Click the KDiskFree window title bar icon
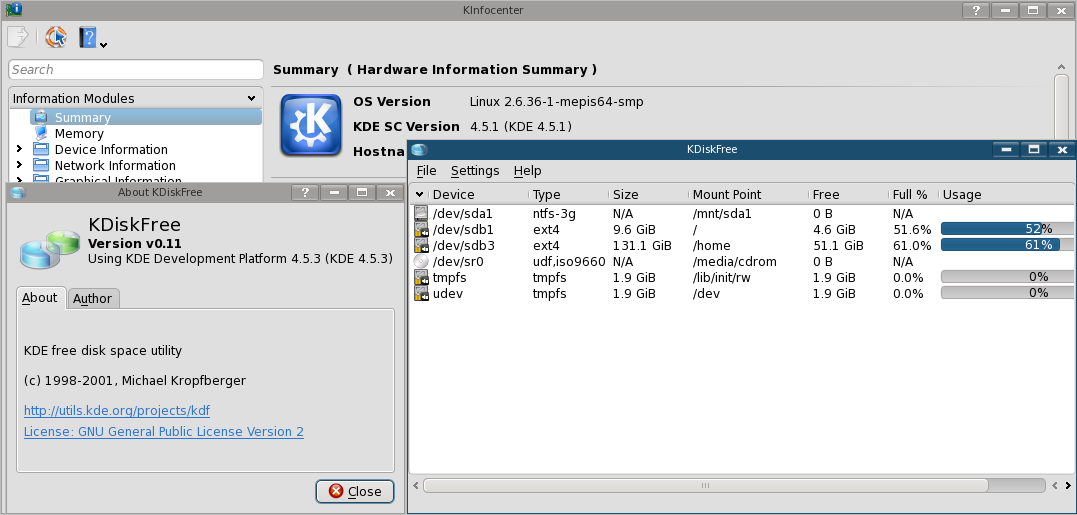Screen dimensions: 1077x515 (419, 149)
